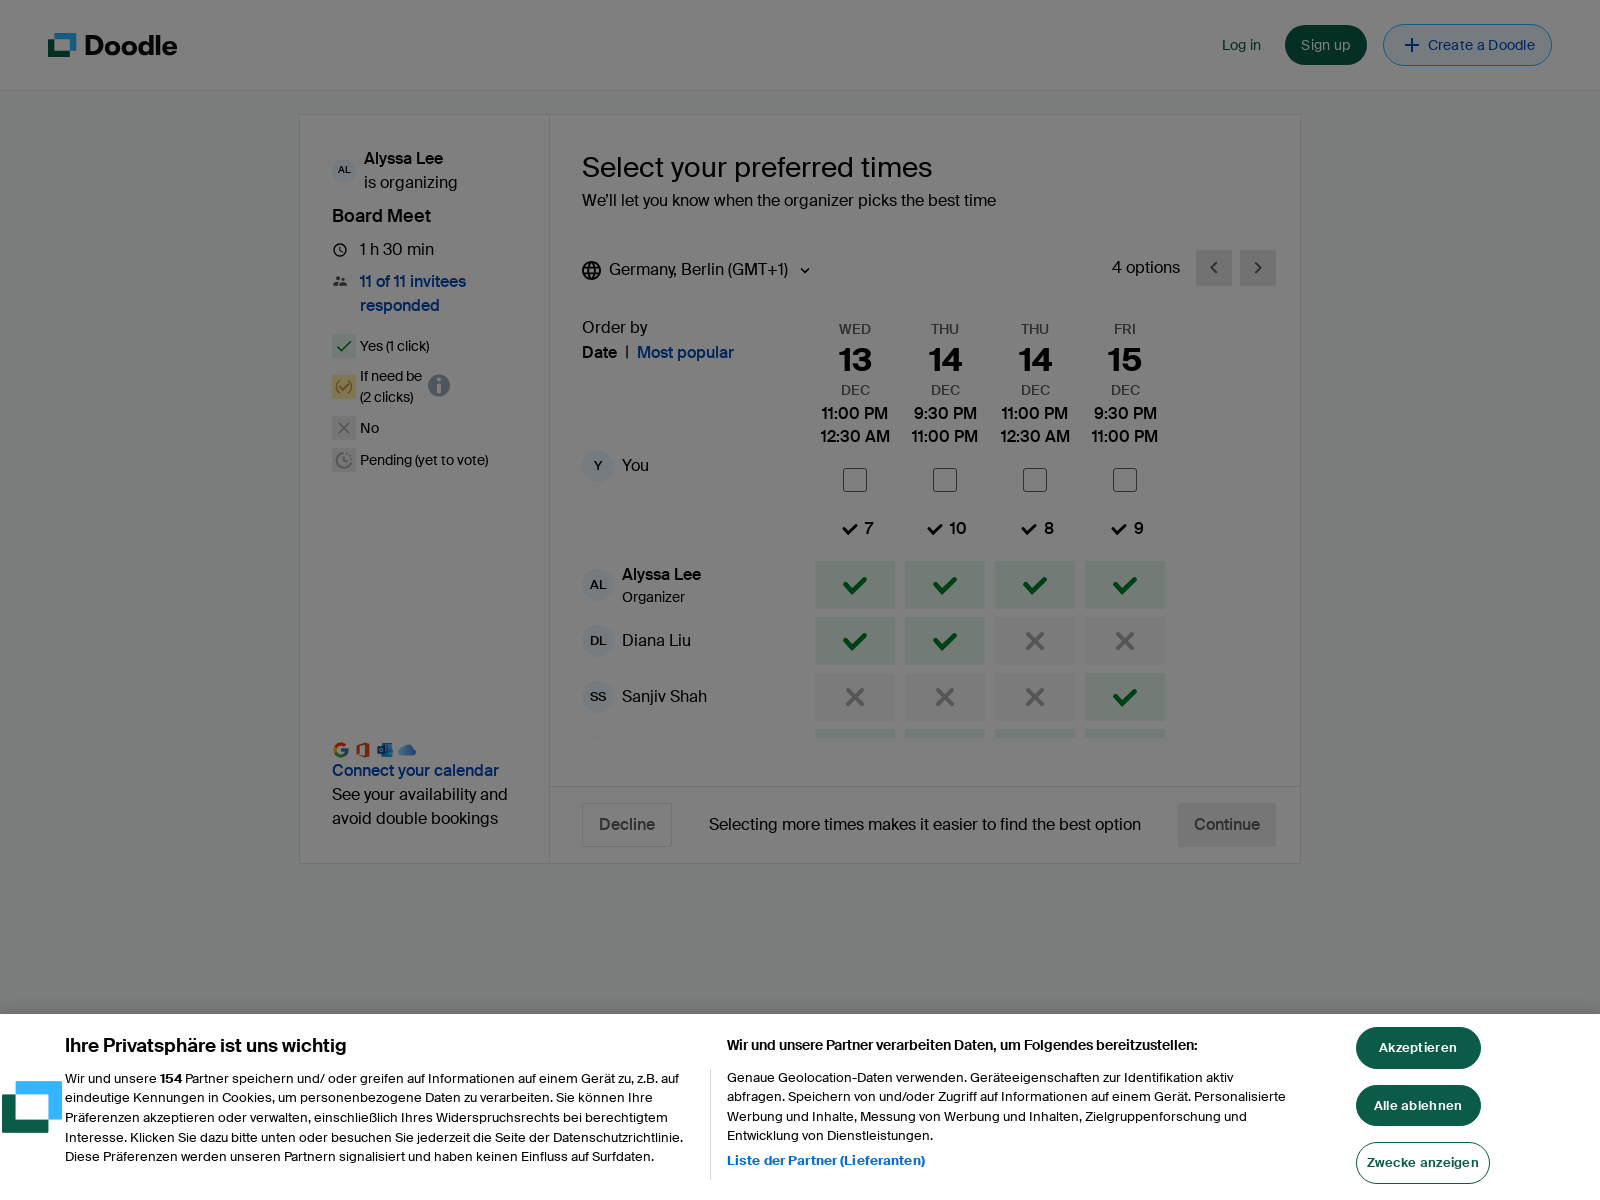Click the AL organizer avatar in sidebar
1600x1200 pixels.
click(344, 170)
